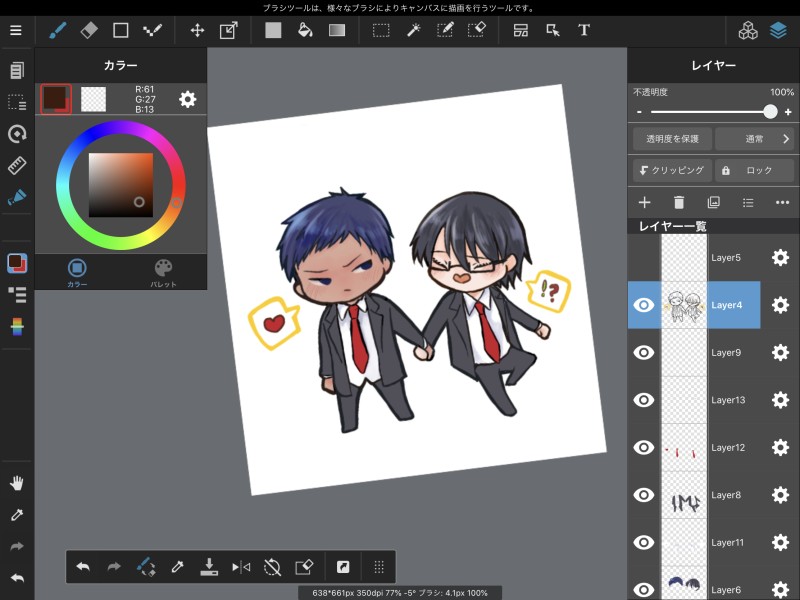This screenshot has width=800, height=600.
Task: Click the color wheel saturation square
Action: click(x=121, y=185)
